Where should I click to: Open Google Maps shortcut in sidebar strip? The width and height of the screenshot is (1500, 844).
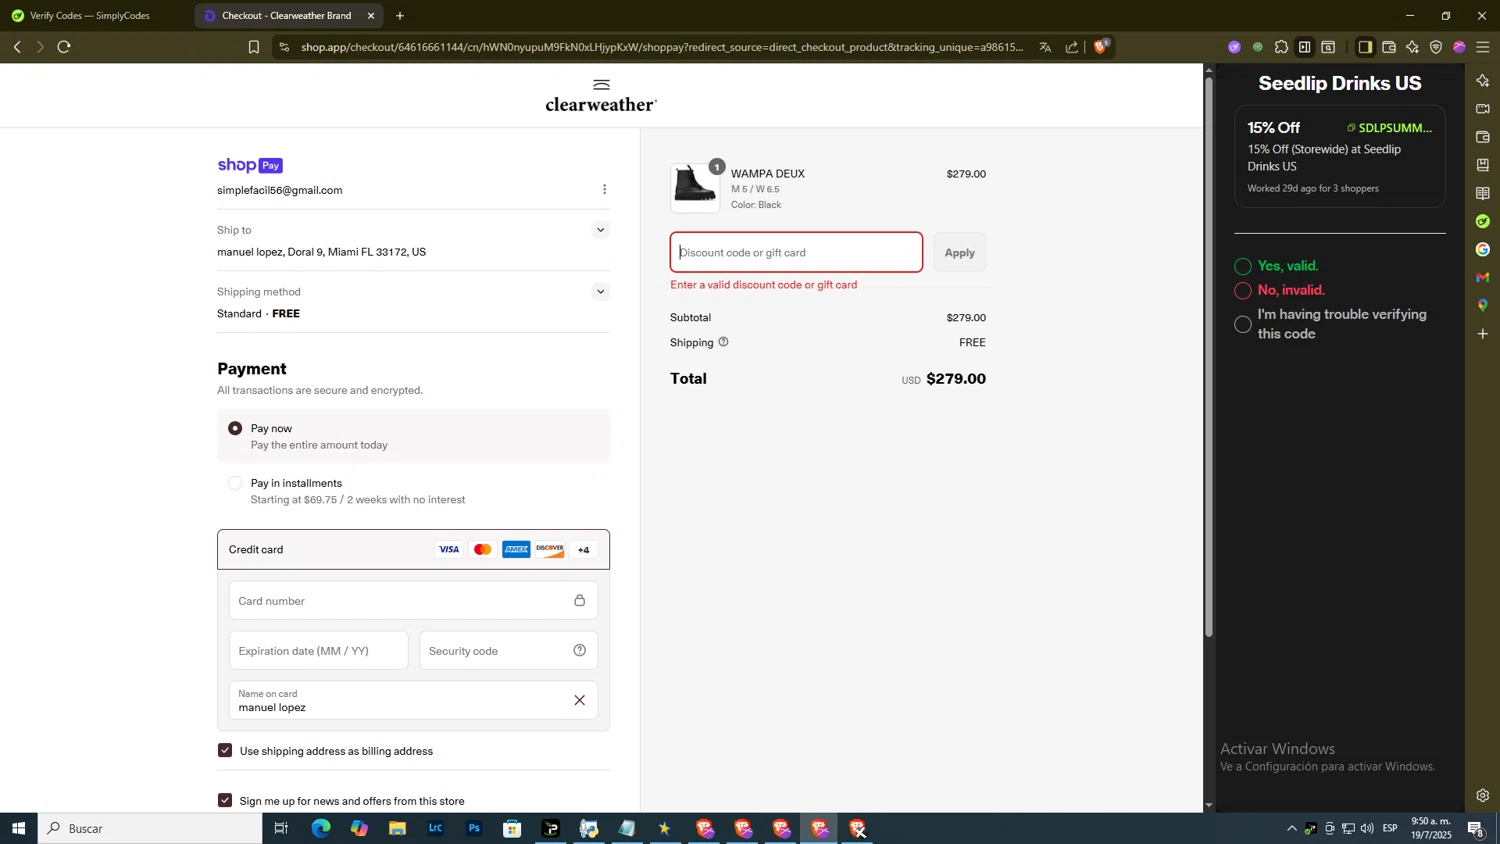[x=1483, y=305]
